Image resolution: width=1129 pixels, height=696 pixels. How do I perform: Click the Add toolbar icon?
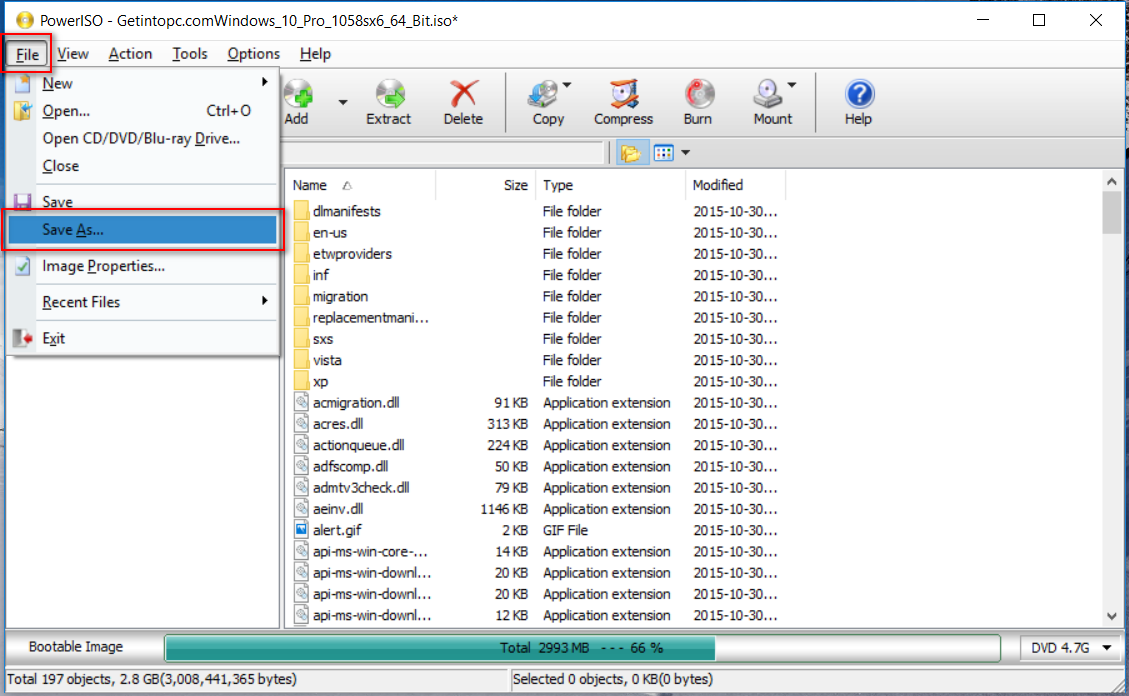click(298, 94)
